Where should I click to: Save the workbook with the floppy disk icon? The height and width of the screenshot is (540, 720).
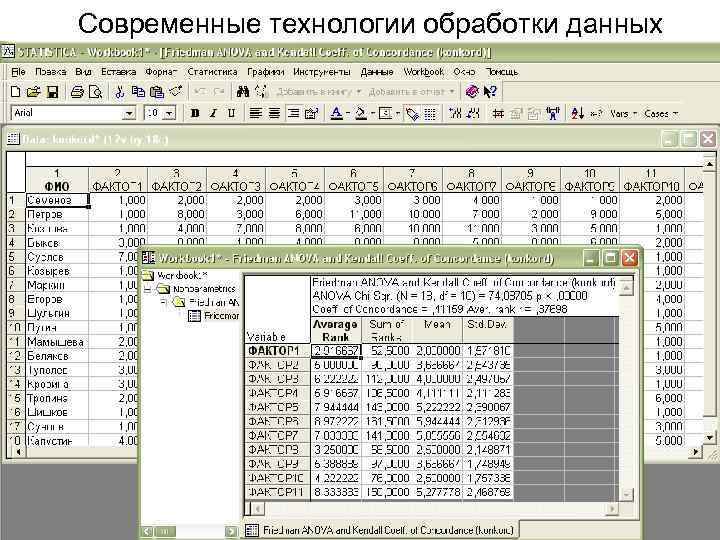pyautogui.click(x=52, y=92)
